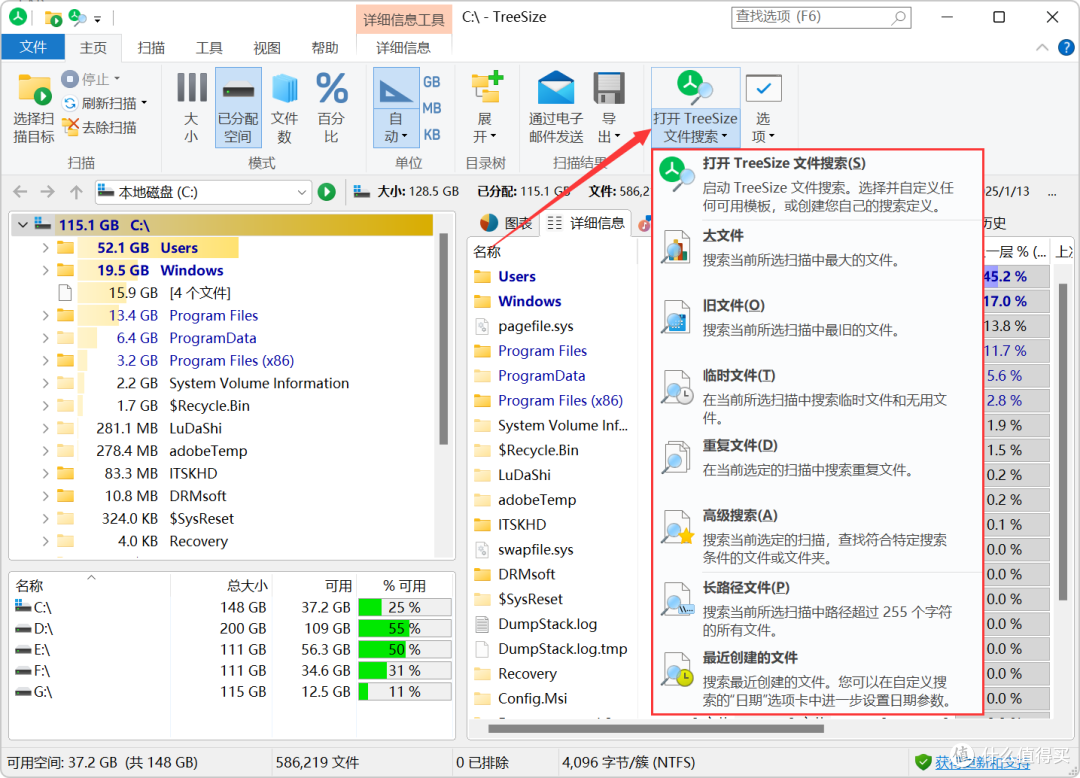Choose the 长路径文件(P) search option
The height and width of the screenshot is (778, 1080).
817,609
